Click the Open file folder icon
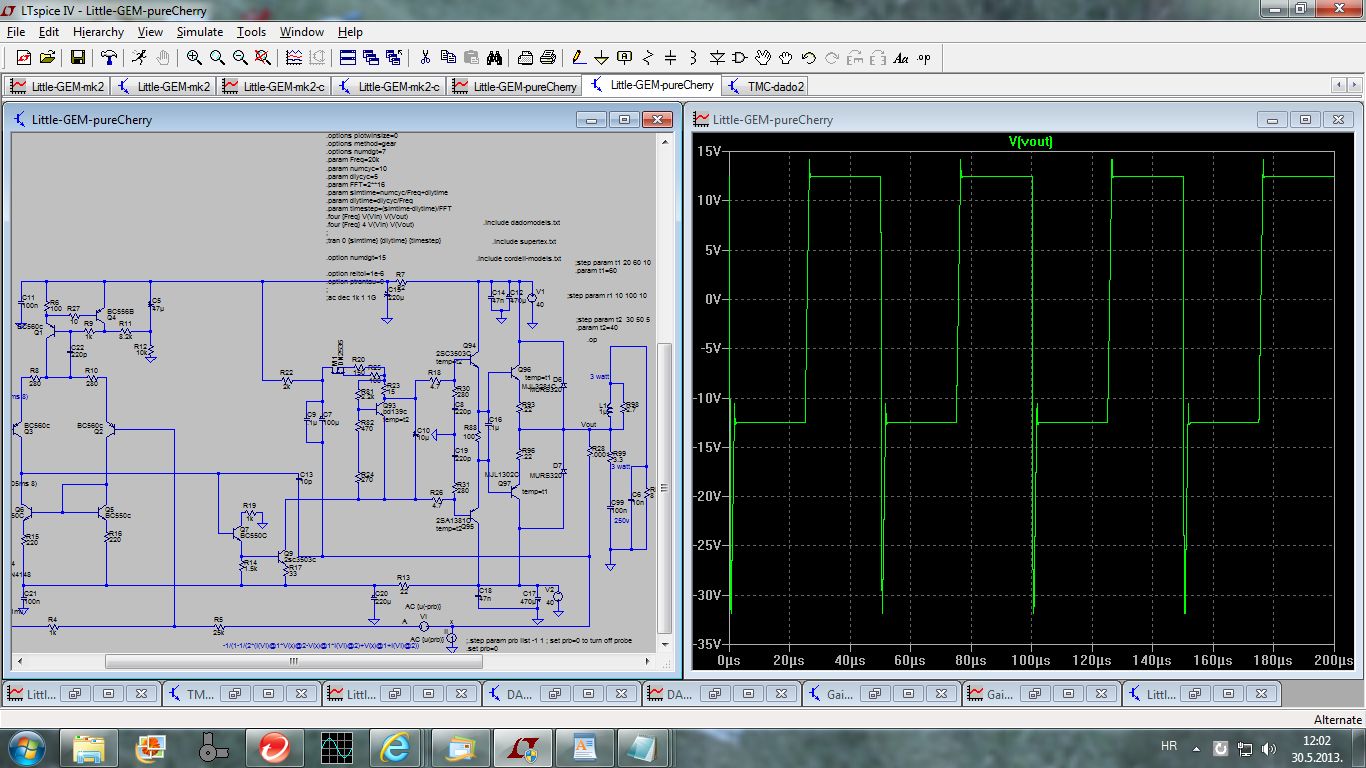This screenshot has height=768, width=1366. (47, 58)
